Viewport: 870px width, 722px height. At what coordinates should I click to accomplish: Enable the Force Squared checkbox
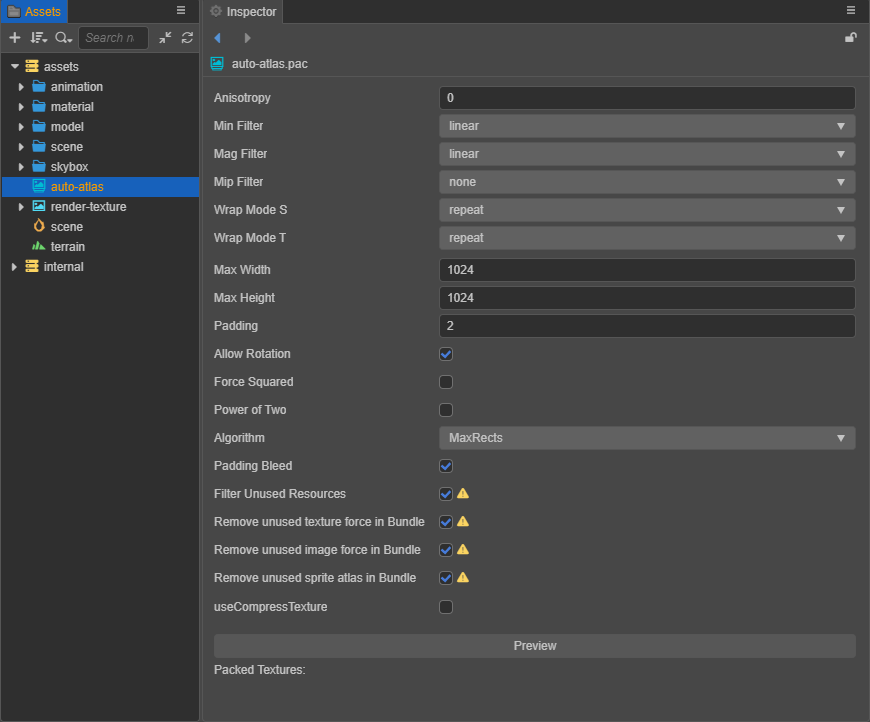446,382
